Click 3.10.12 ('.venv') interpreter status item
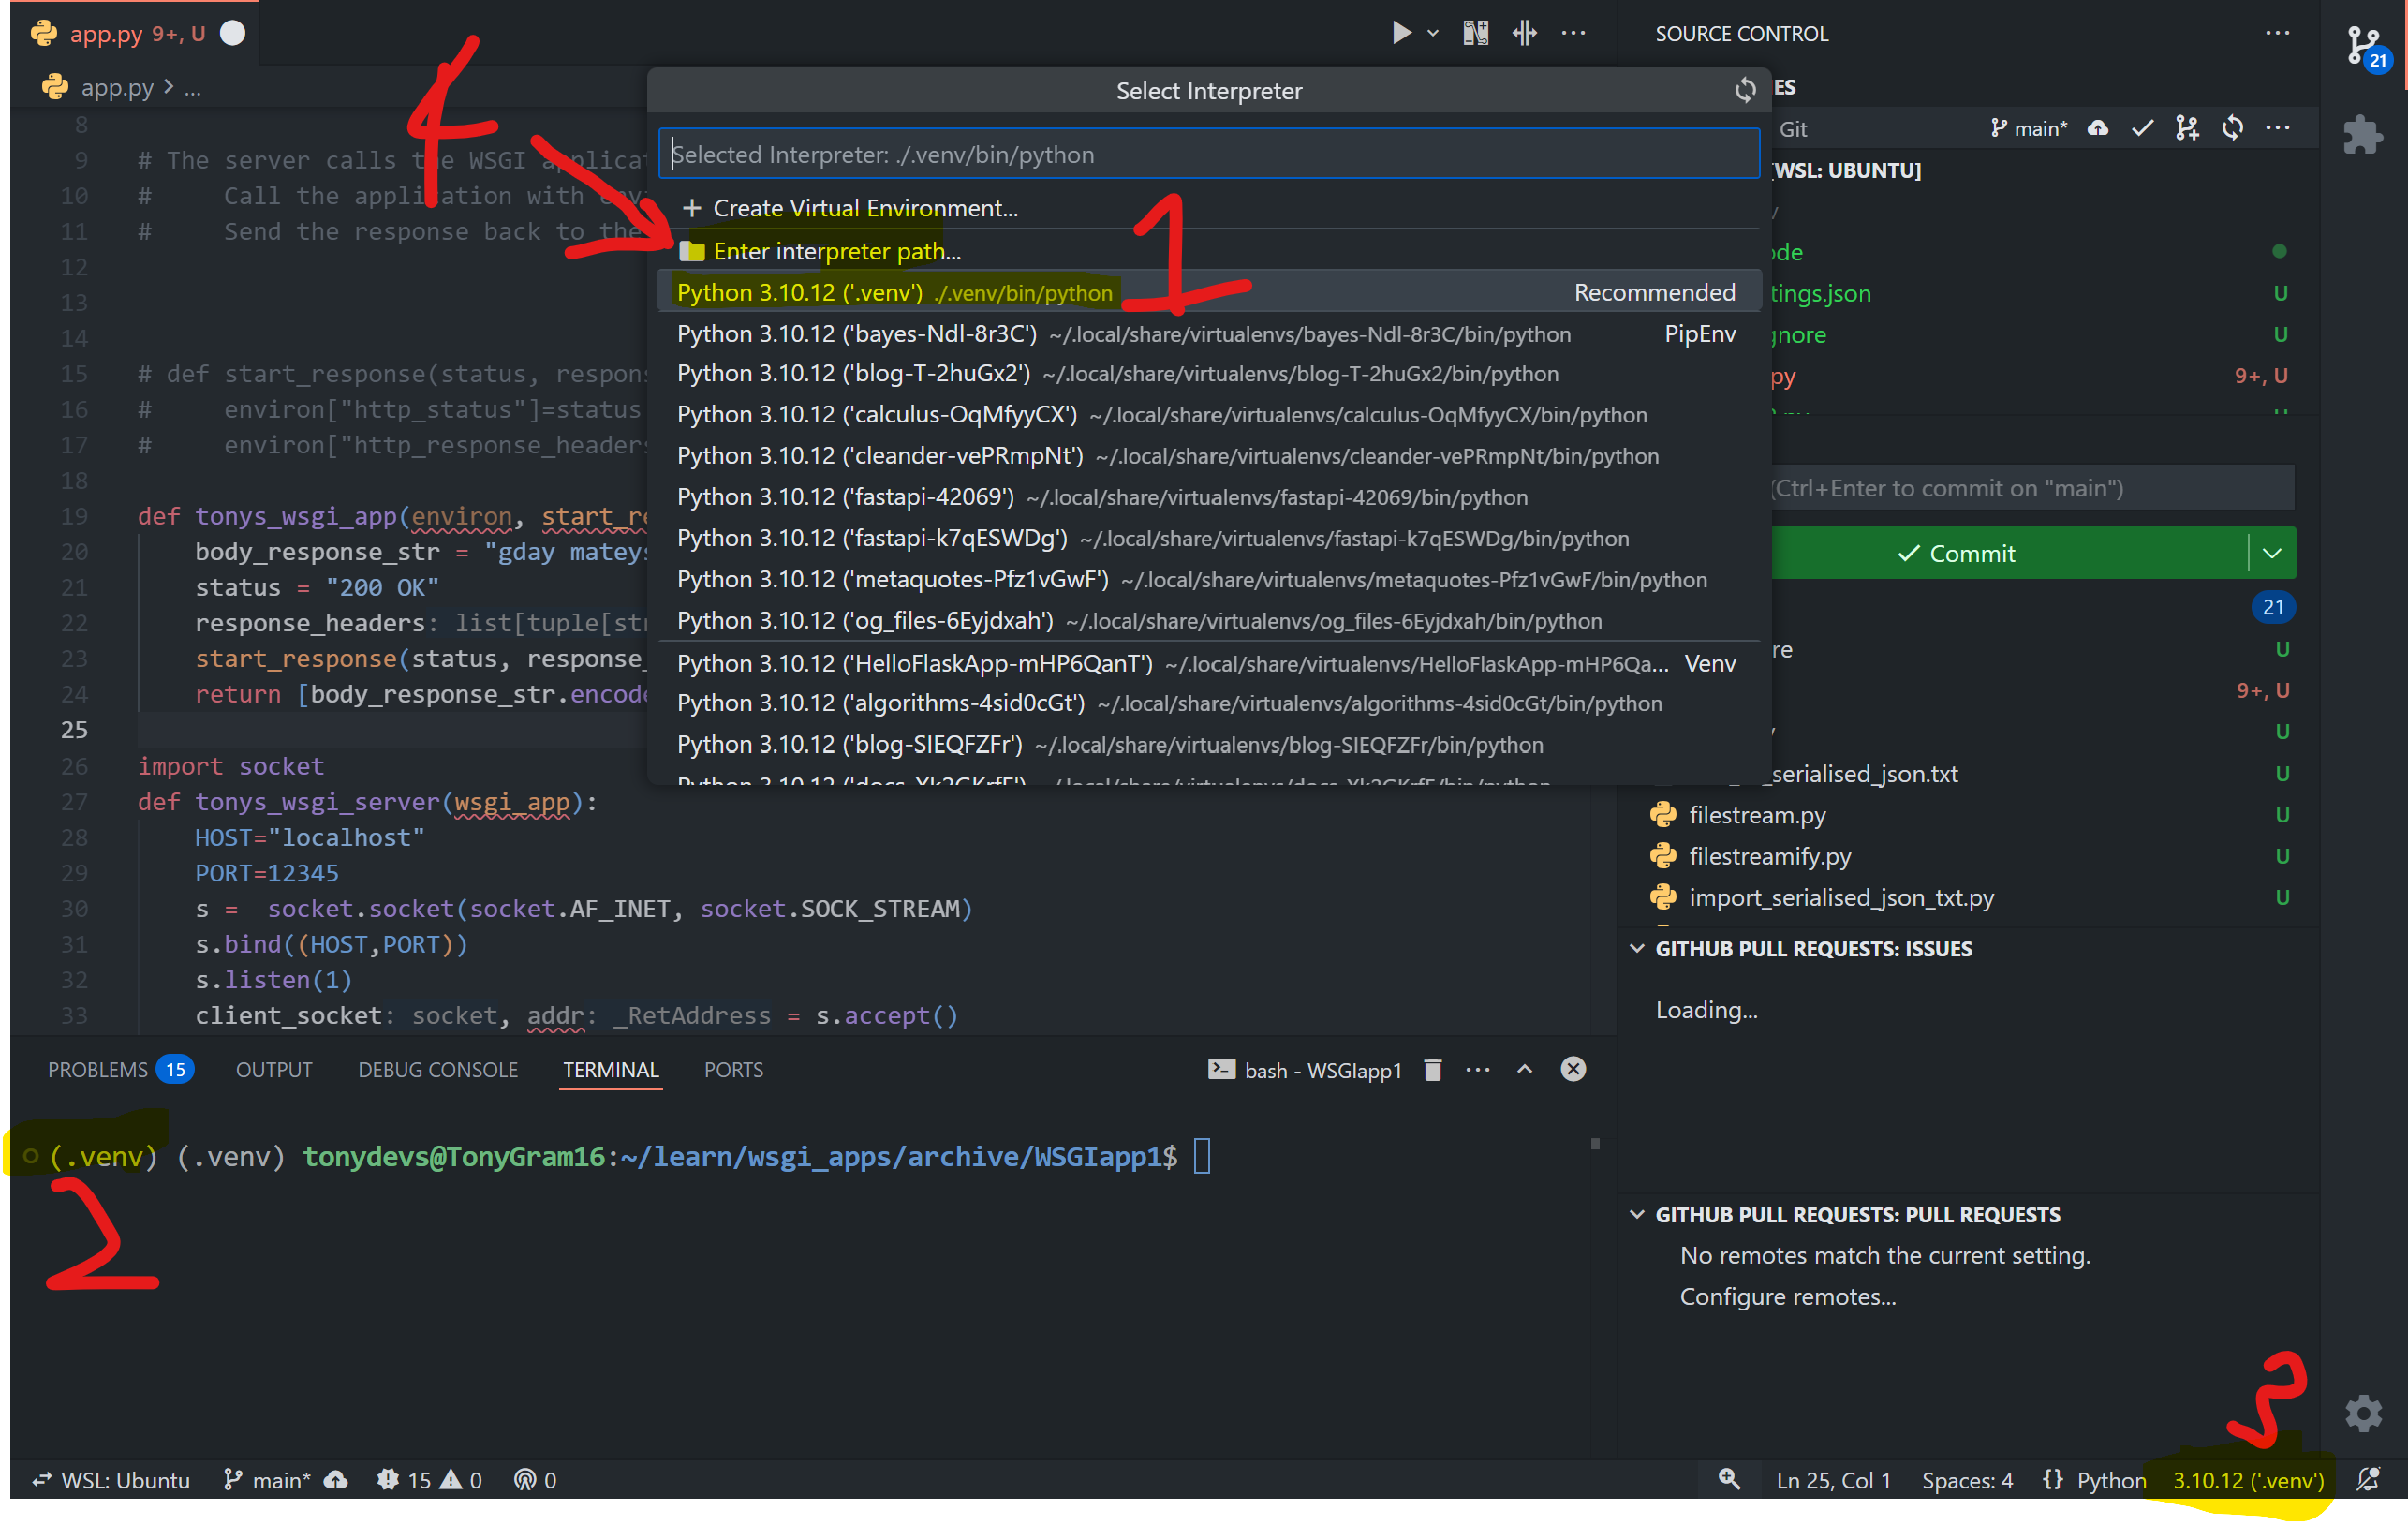The height and width of the screenshot is (1525, 2408). click(x=2248, y=1480)
